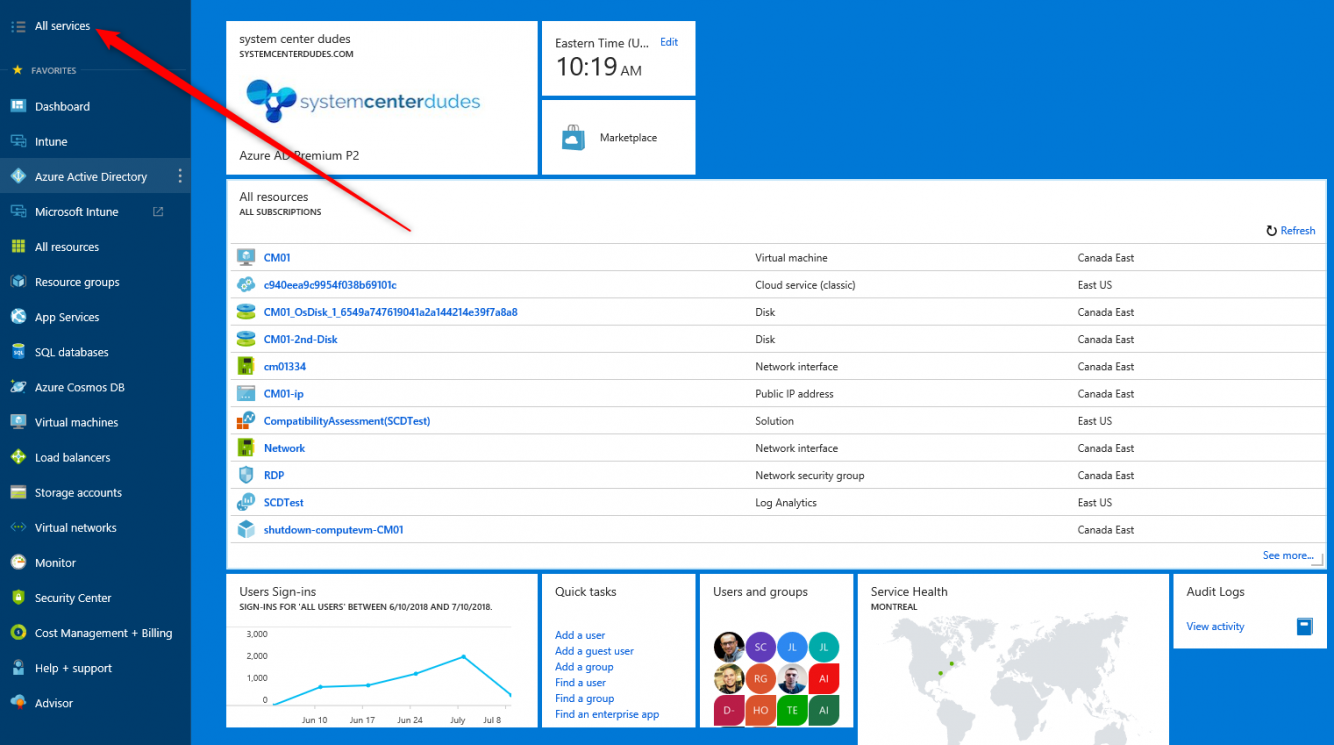Open the SCDTest Log Analytics resource
The height and width of the screenshot is (745, 1334).
click(283, 503)
